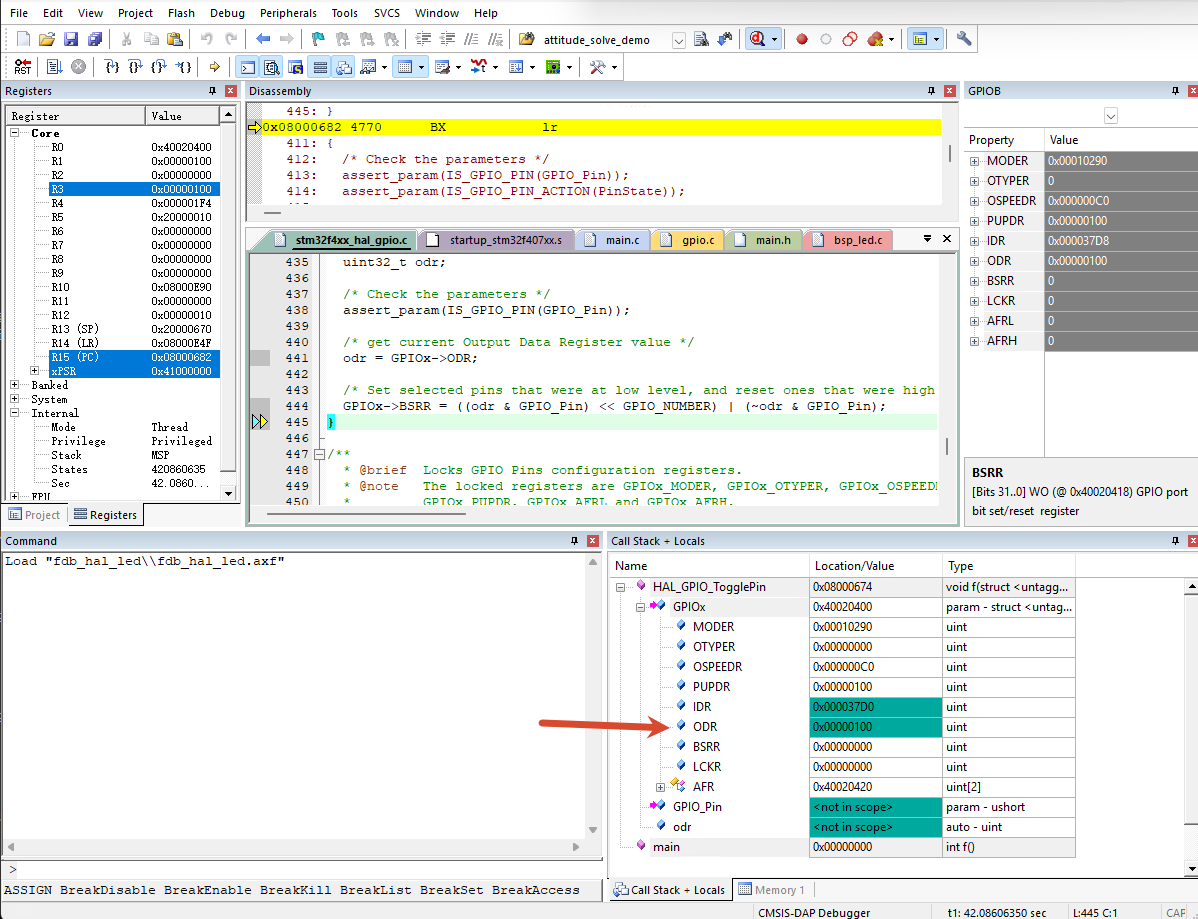Toggle the pin on the Registers panel

(x=212, y=91)
